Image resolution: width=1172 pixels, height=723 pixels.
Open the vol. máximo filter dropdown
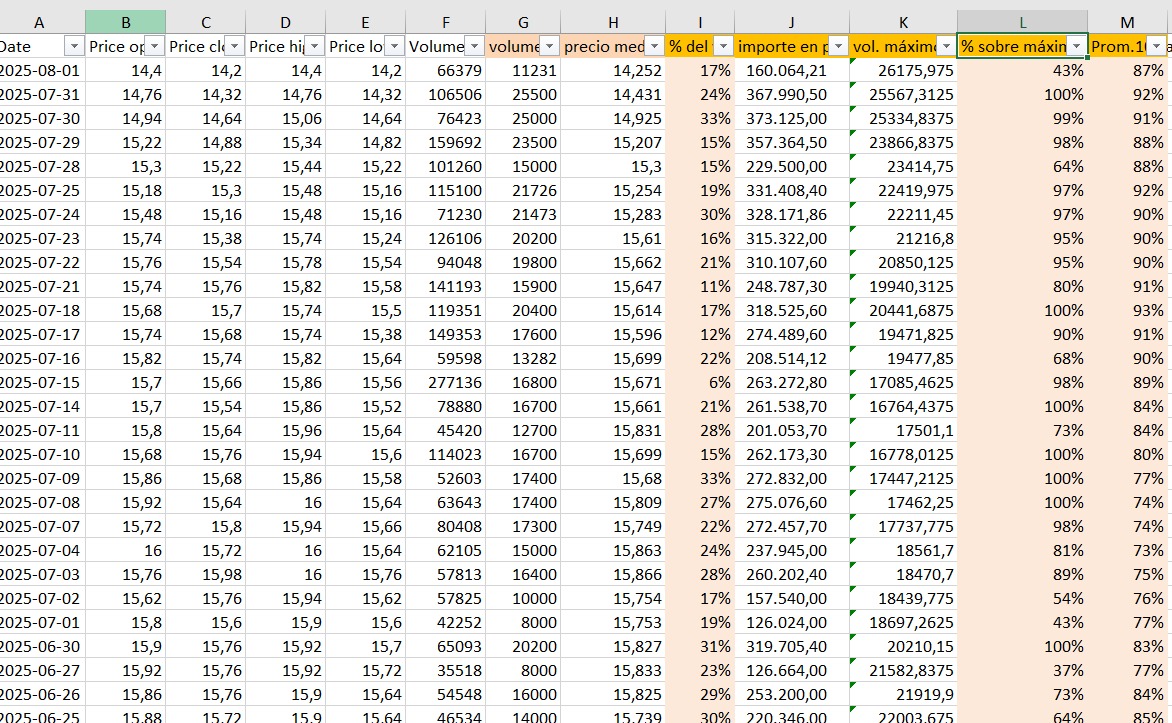[944, 47]
